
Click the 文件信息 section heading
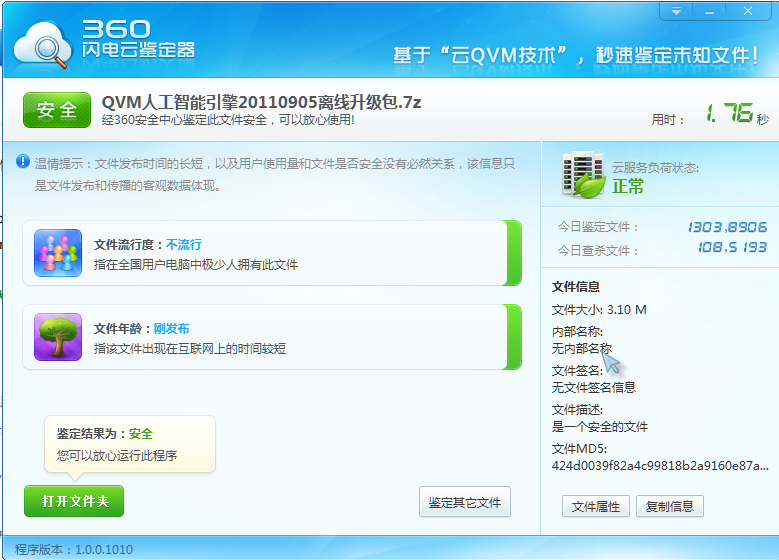point(576,286)
